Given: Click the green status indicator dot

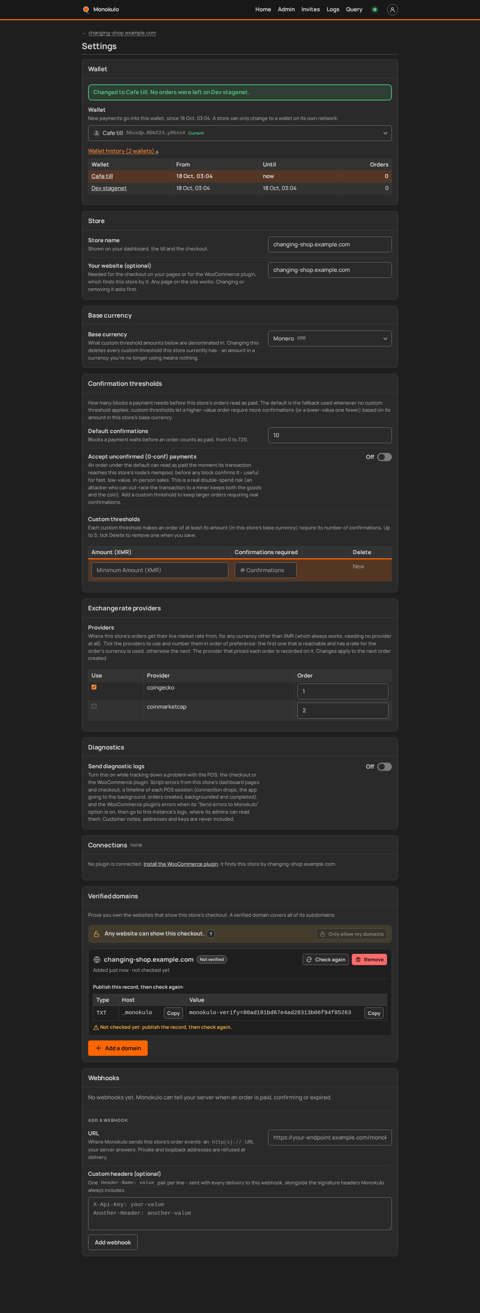Looking at the screenshot, I should [x=375, y=9].
